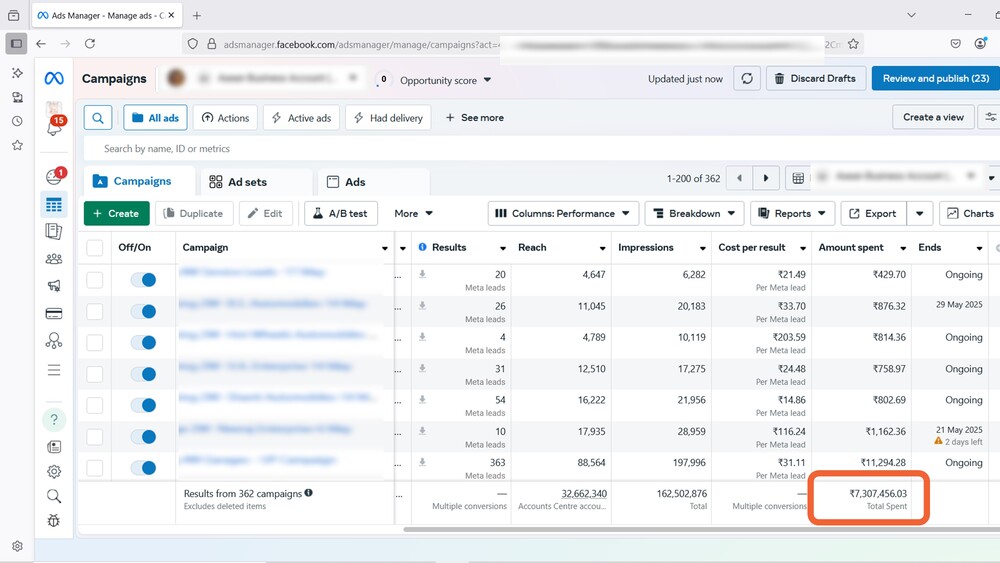Toggle off the first campaign switch
This screenshot has width=1000, height=563.
[x=143, y=280]
